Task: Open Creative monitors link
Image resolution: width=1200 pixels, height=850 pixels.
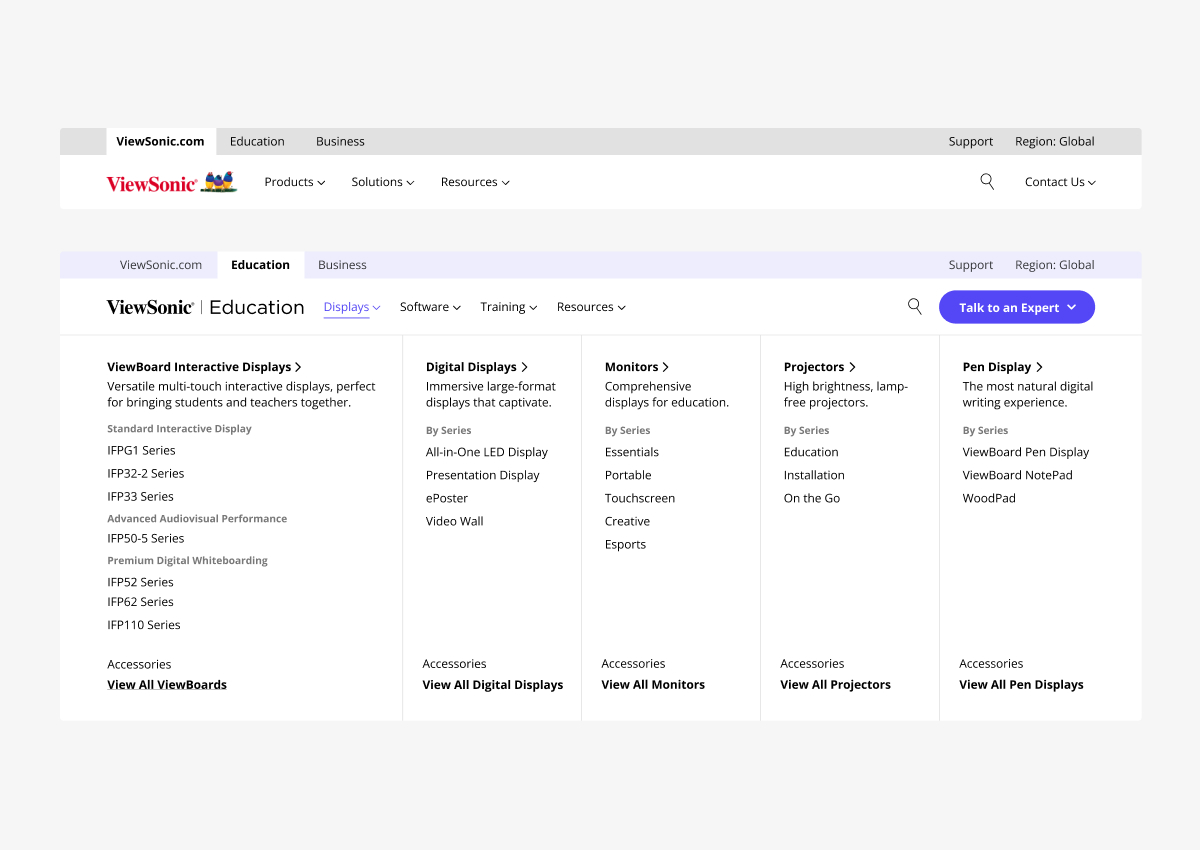Action: pos(627,521)
